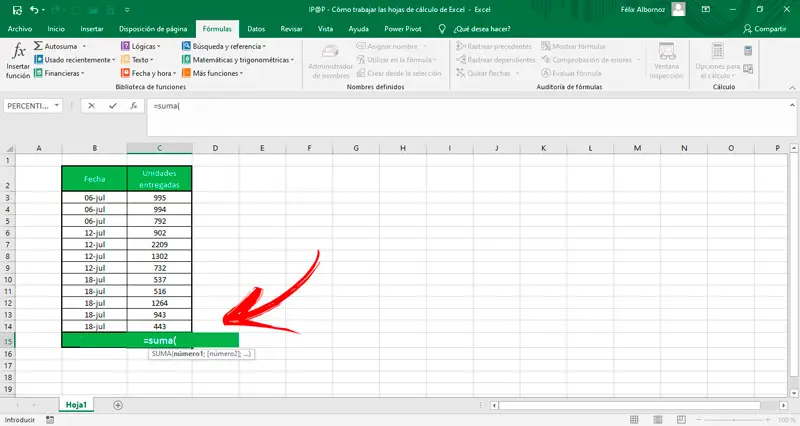
Task: Click cell containing 2209
Action: 160,244
